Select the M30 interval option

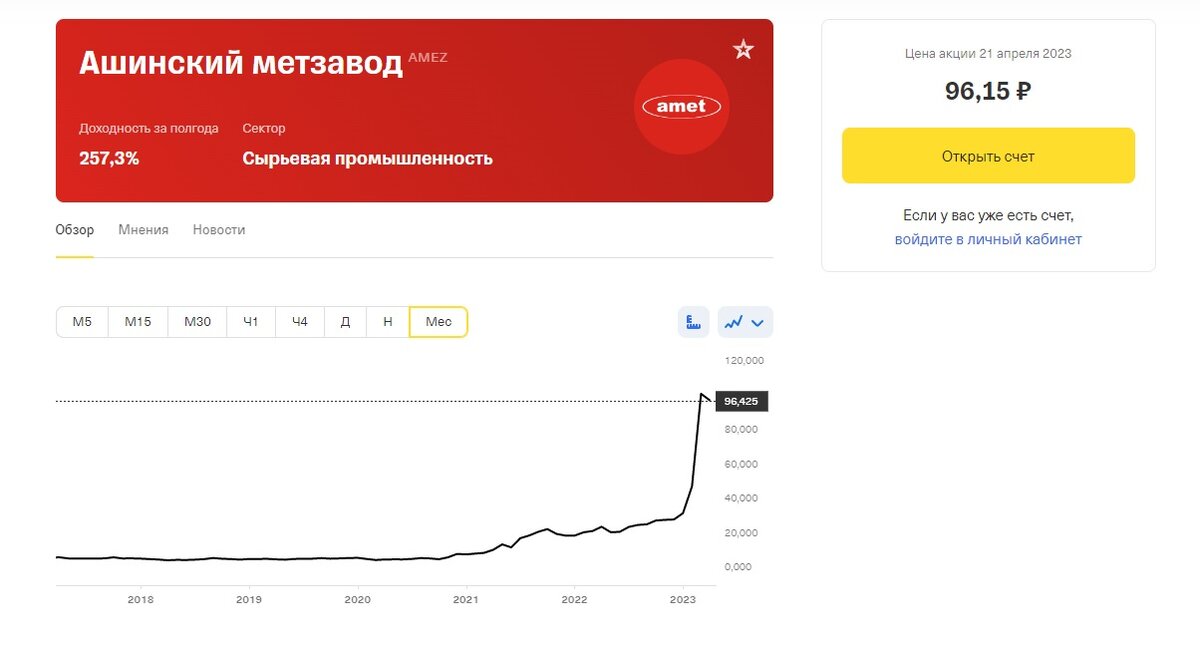(196, 321)
